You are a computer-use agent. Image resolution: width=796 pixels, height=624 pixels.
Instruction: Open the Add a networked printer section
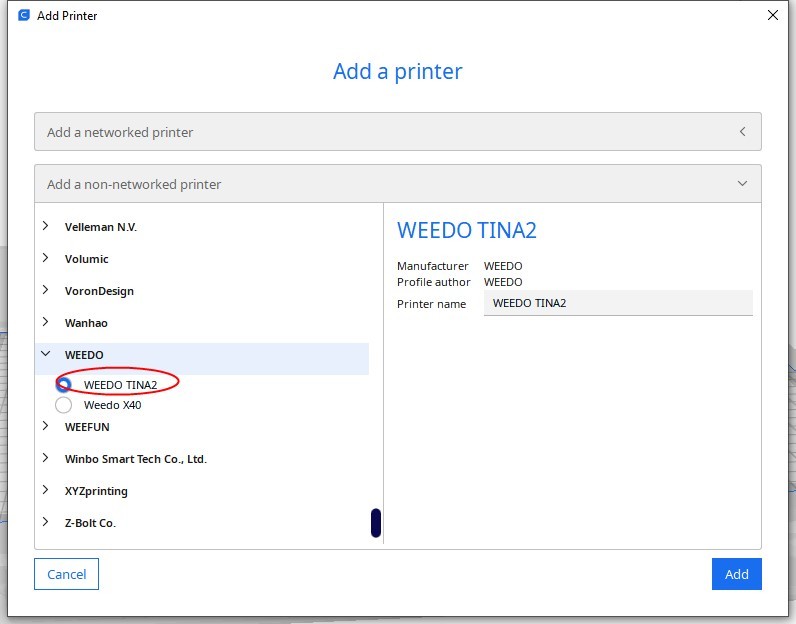point(397,132)
